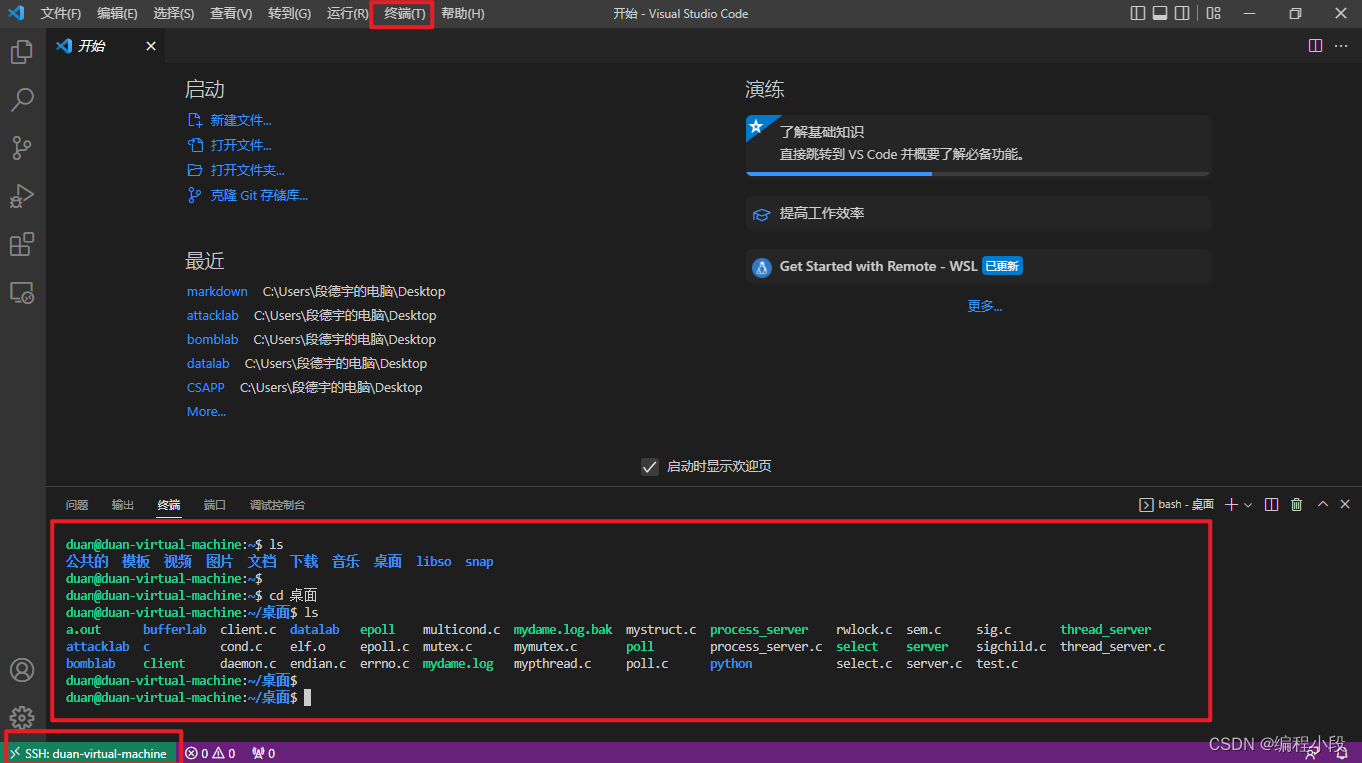Toggle 启动时显示欢迎页 checkbox
This screenshot has height=763, width=1362.
(x=650, y=467)
